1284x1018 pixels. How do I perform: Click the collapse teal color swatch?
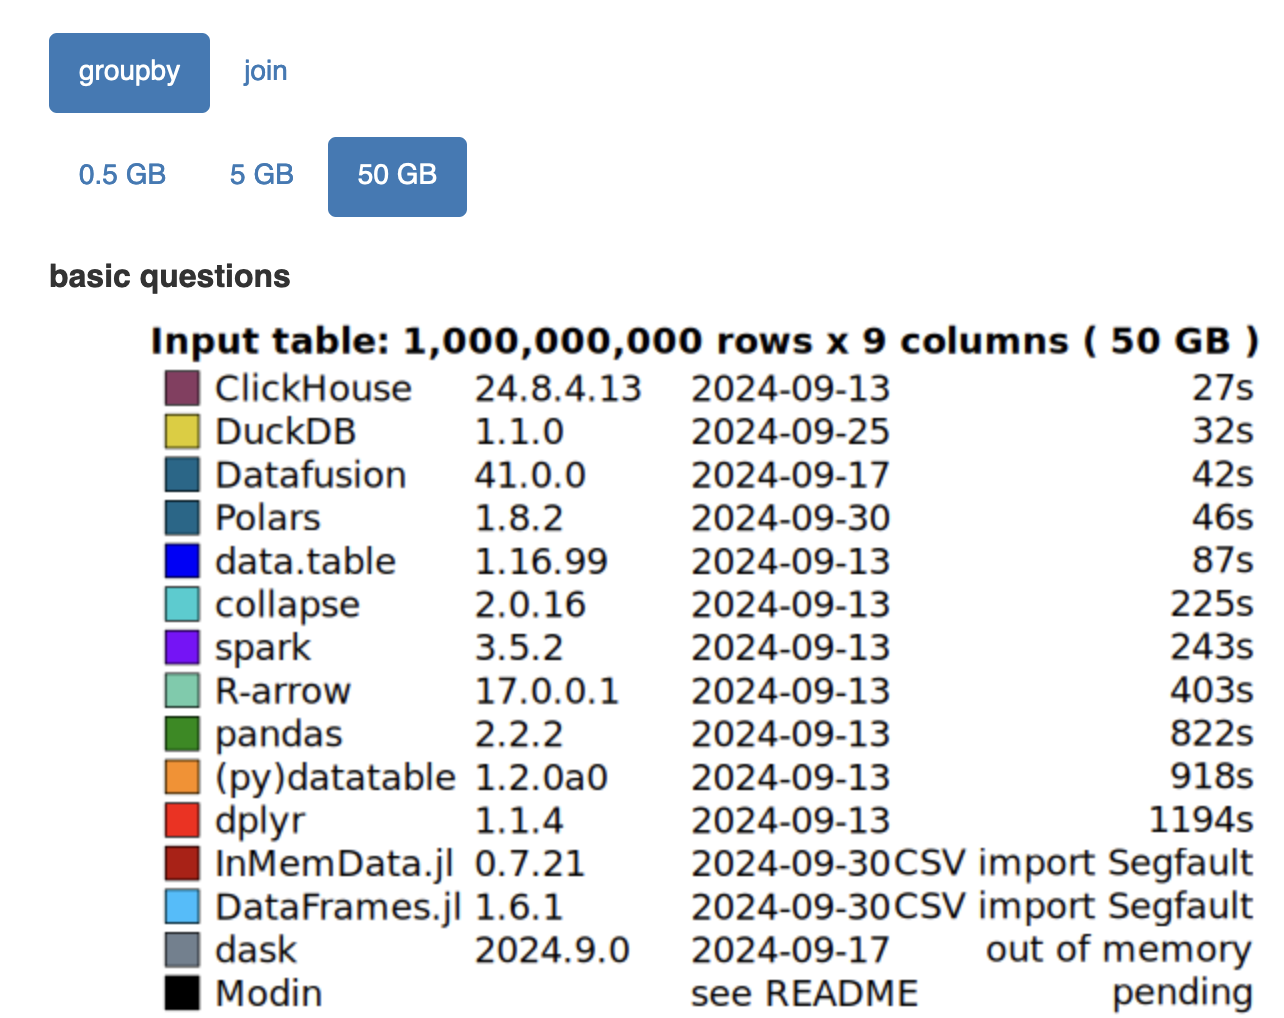[182, 604]
